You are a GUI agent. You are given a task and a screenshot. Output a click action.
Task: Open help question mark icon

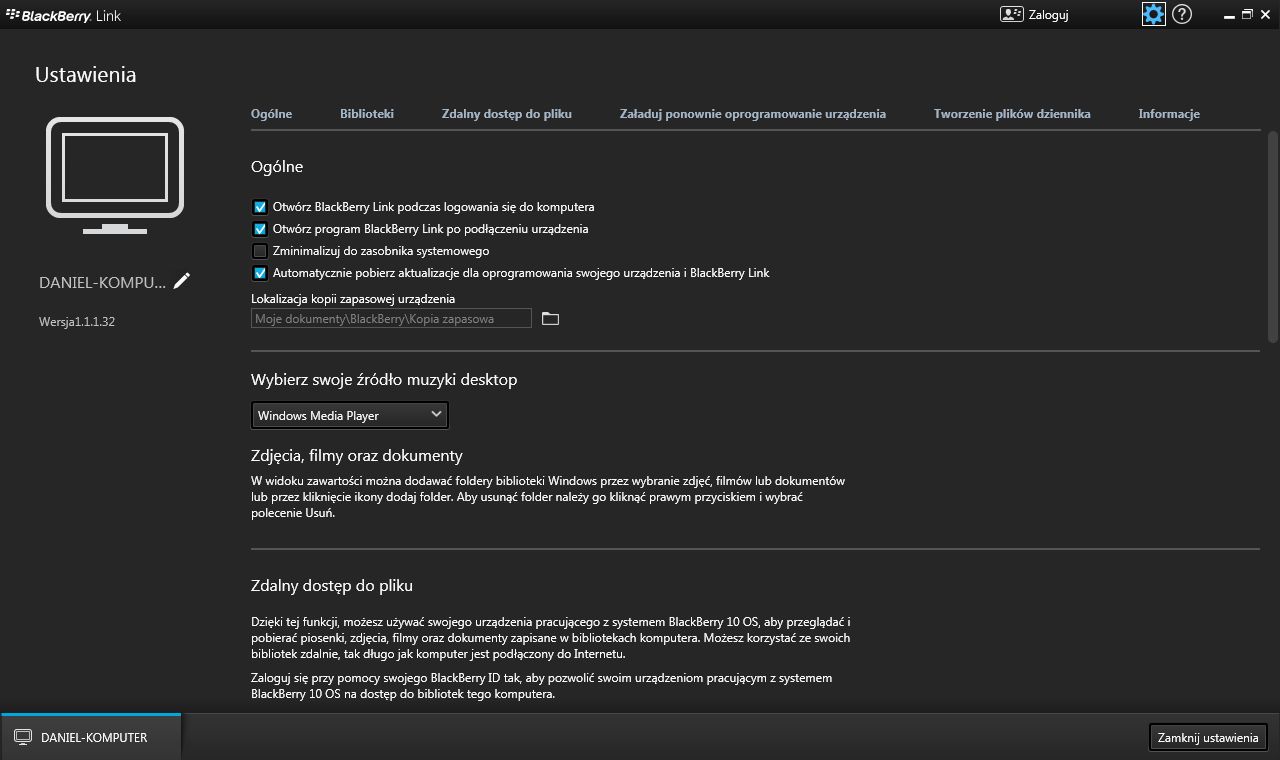(1182, 14)
